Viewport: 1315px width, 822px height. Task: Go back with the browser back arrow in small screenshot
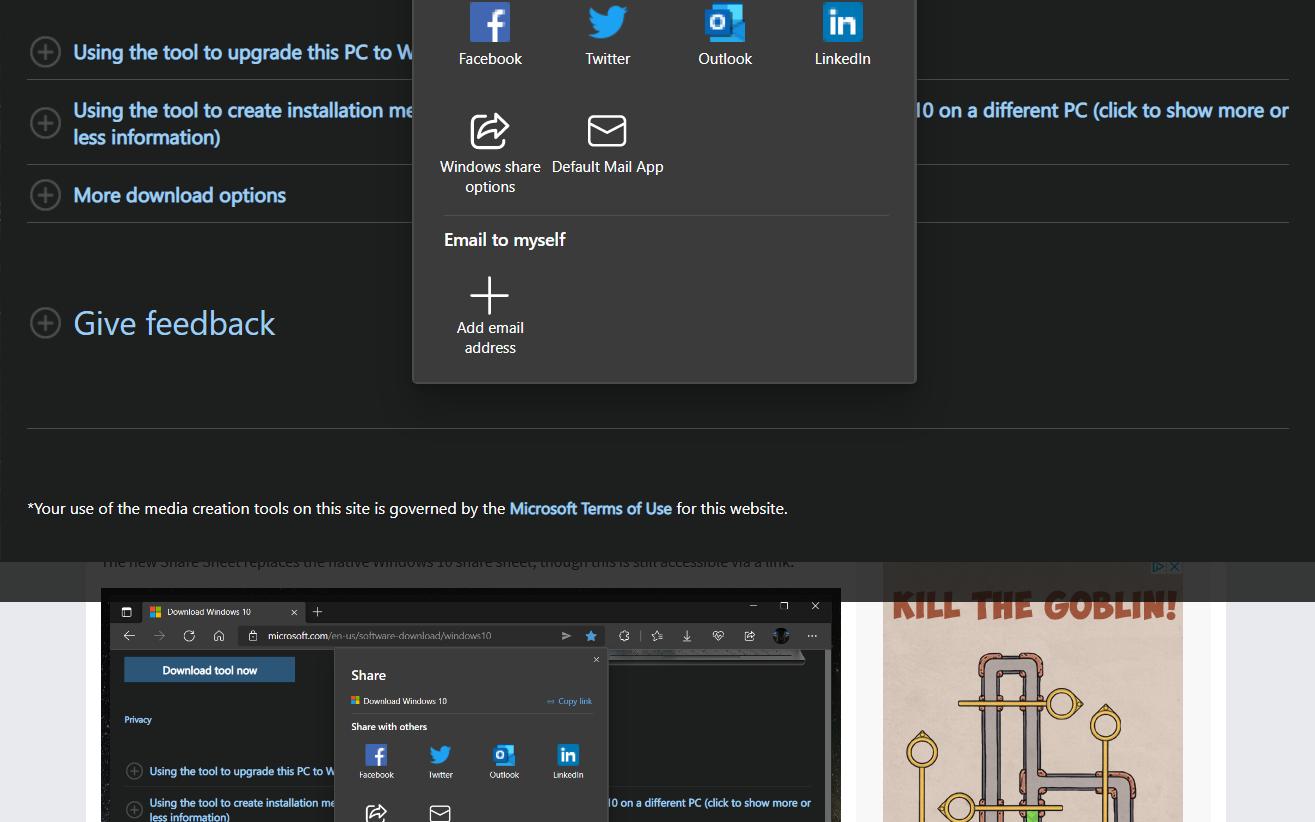pyautogui.click(x=129, y=635)
